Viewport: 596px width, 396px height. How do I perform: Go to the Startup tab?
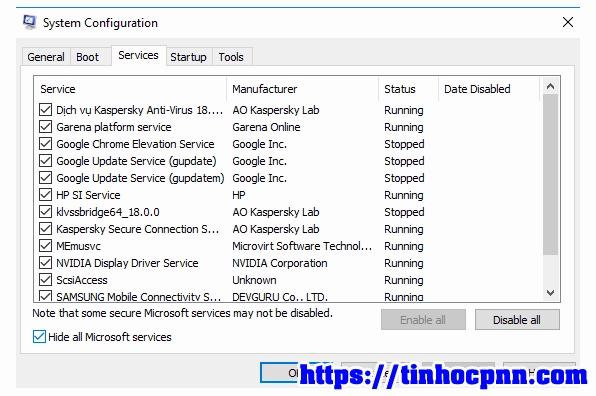[x=189, y=57]
